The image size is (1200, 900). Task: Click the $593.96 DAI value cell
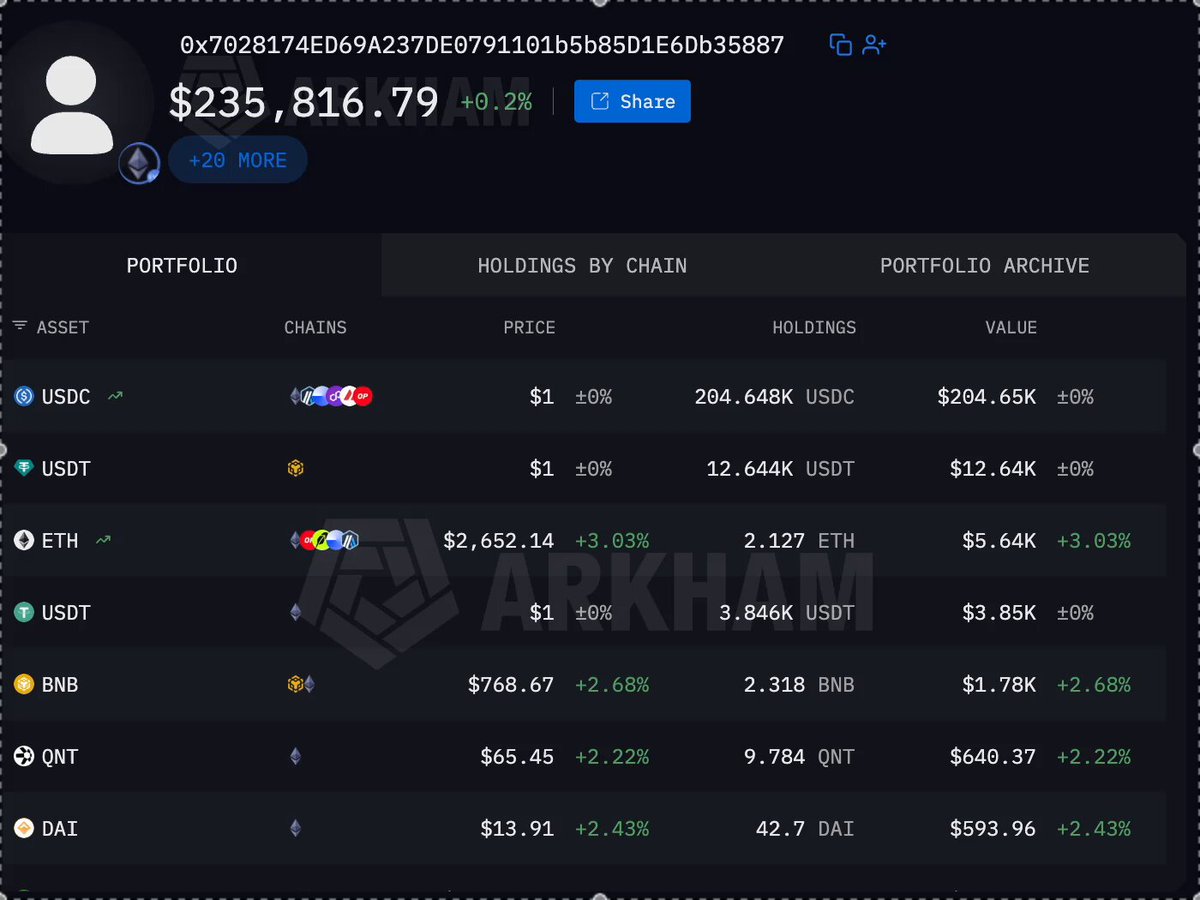pyautogui.click(x=993, y=829)
